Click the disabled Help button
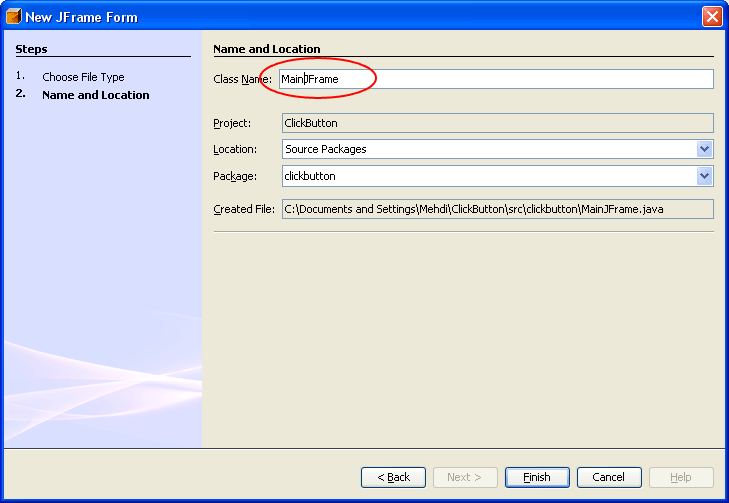Image resolution: width=729 pixels, height=503 pixels. [681, 477]
